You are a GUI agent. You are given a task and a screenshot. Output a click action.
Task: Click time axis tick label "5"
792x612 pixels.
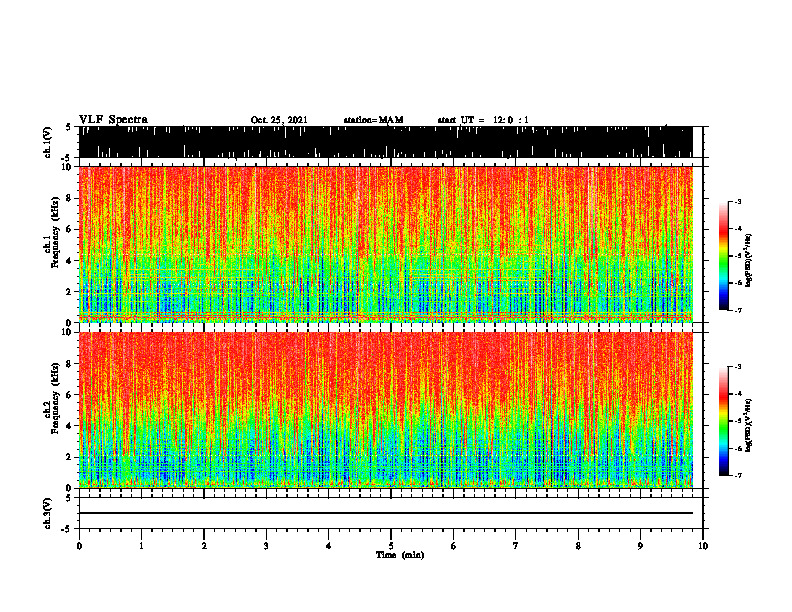coord(391,546)
